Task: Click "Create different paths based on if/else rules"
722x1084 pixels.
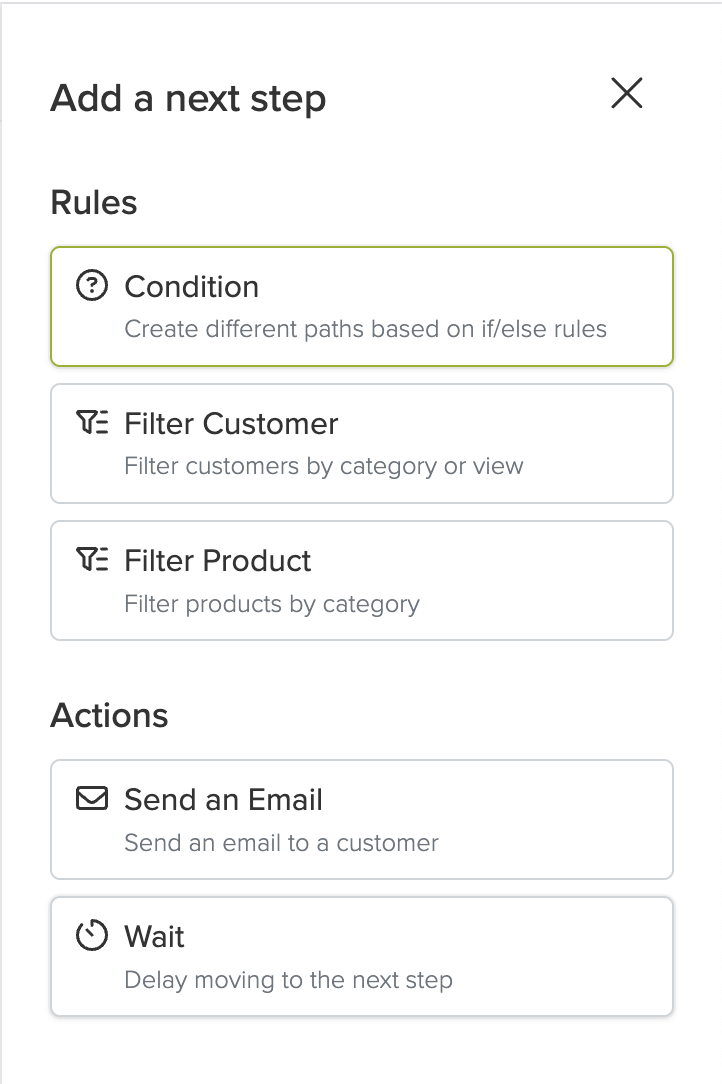Action: 365,329
